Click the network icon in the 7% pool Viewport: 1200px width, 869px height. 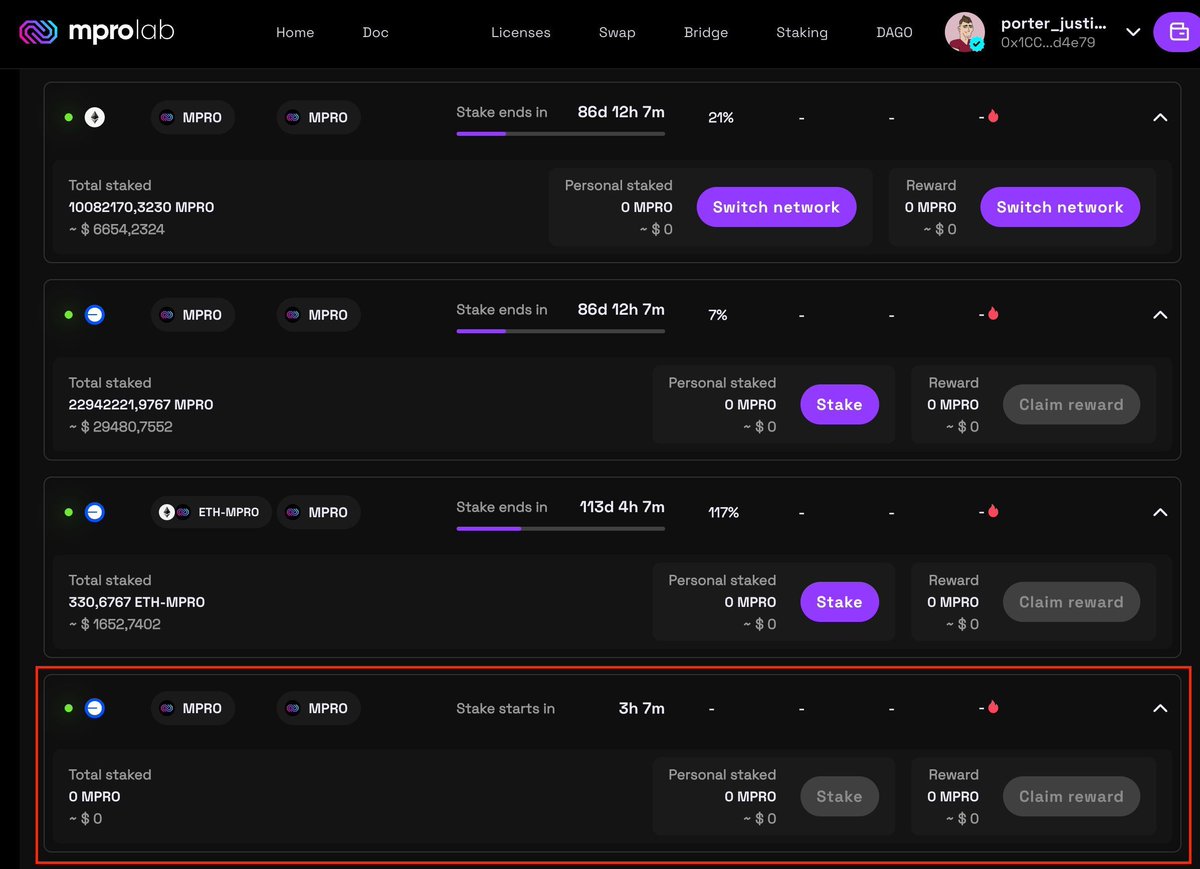(94, 315)
